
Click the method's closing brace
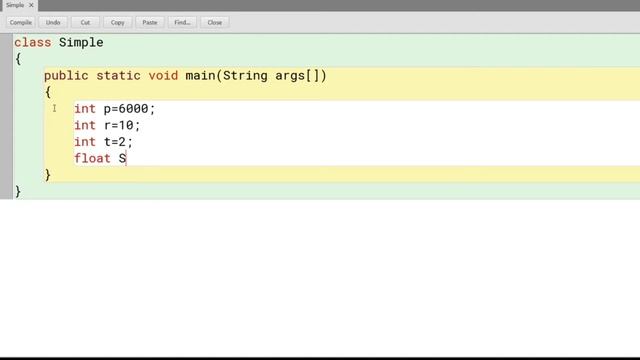point(48,175)
